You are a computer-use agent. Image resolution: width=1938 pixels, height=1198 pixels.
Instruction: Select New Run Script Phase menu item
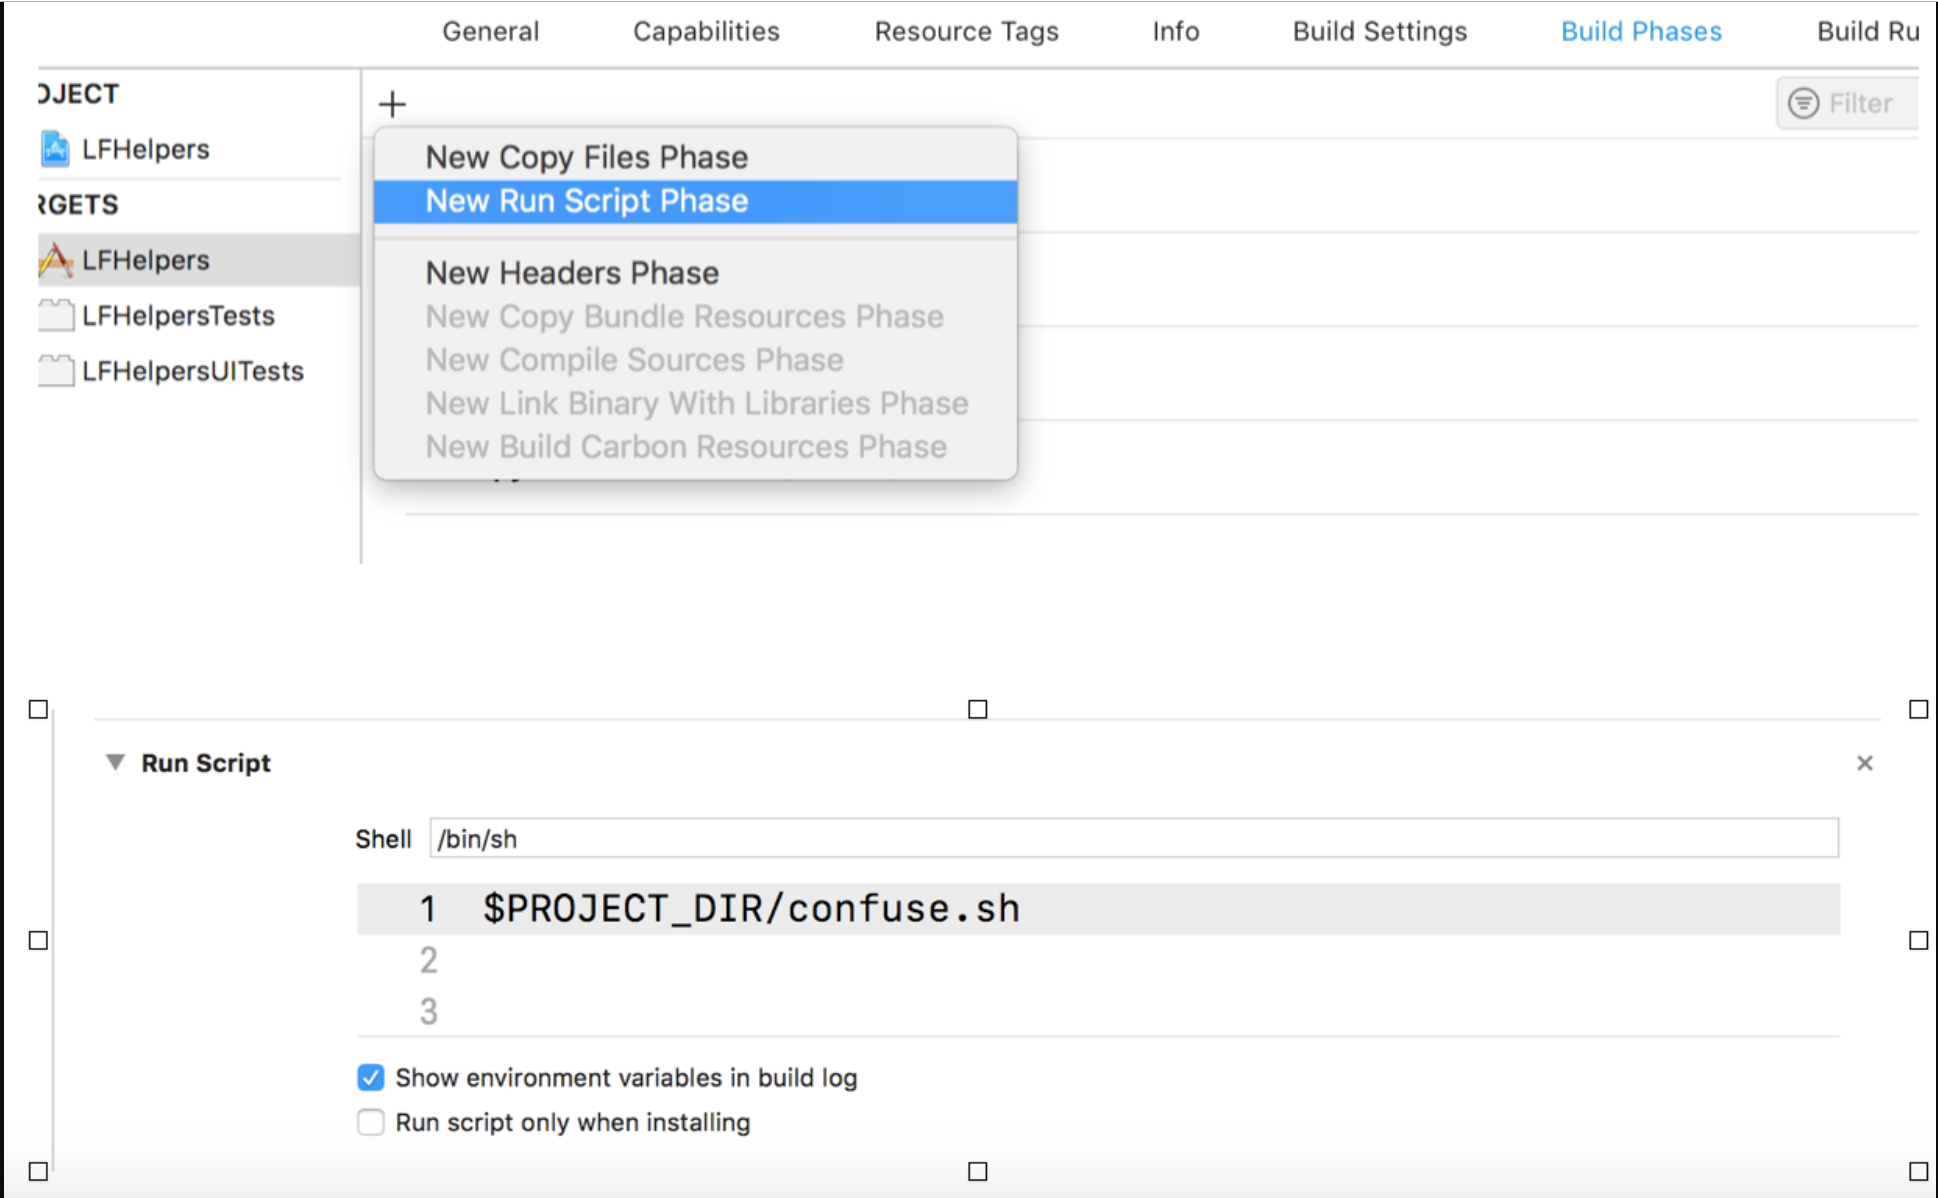pos(587,201)
